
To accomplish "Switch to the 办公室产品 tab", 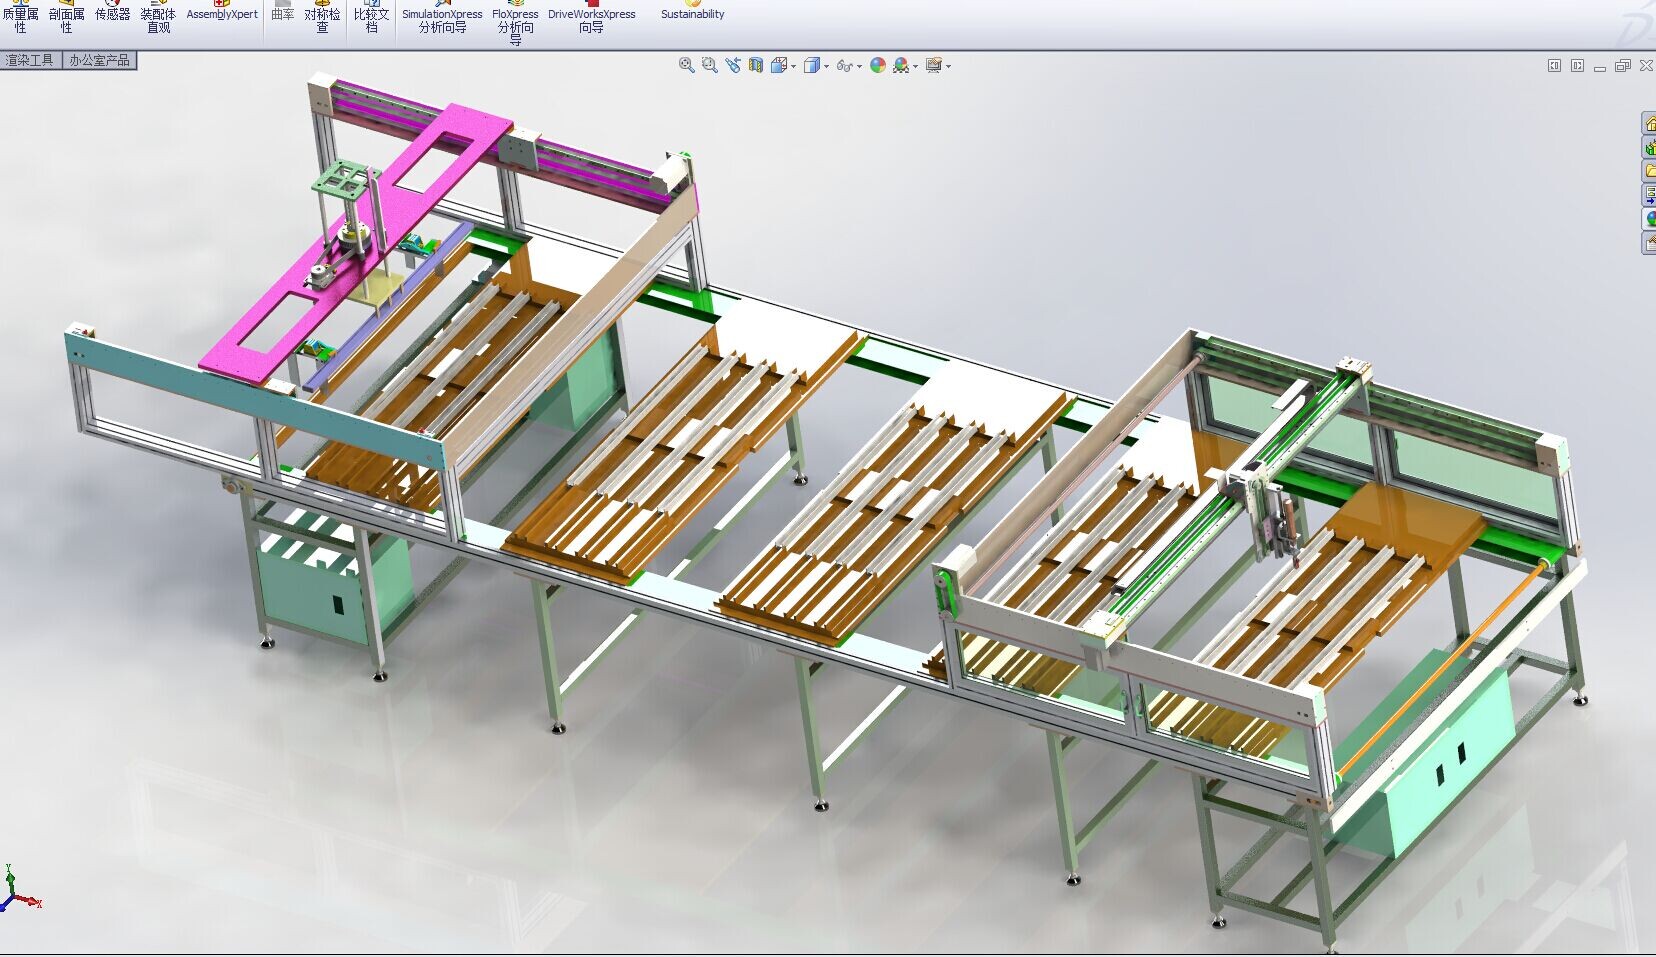I will pos(99,60).
